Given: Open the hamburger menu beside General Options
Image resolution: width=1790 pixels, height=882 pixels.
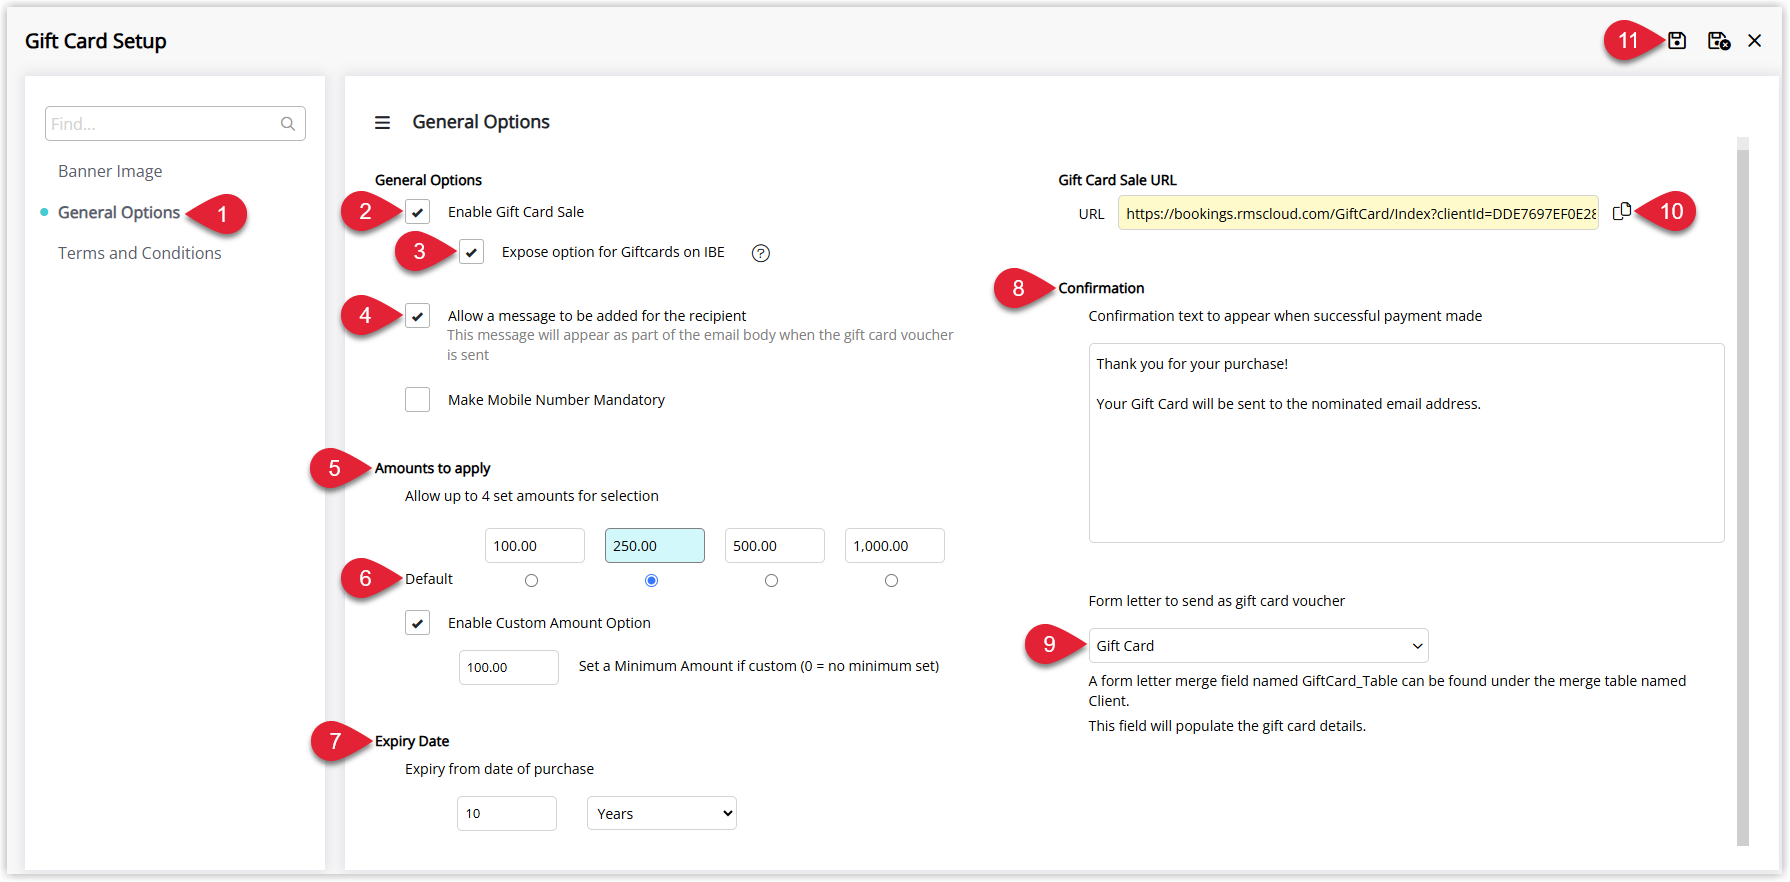Looking at the screenshot, I should click(382, 122).
